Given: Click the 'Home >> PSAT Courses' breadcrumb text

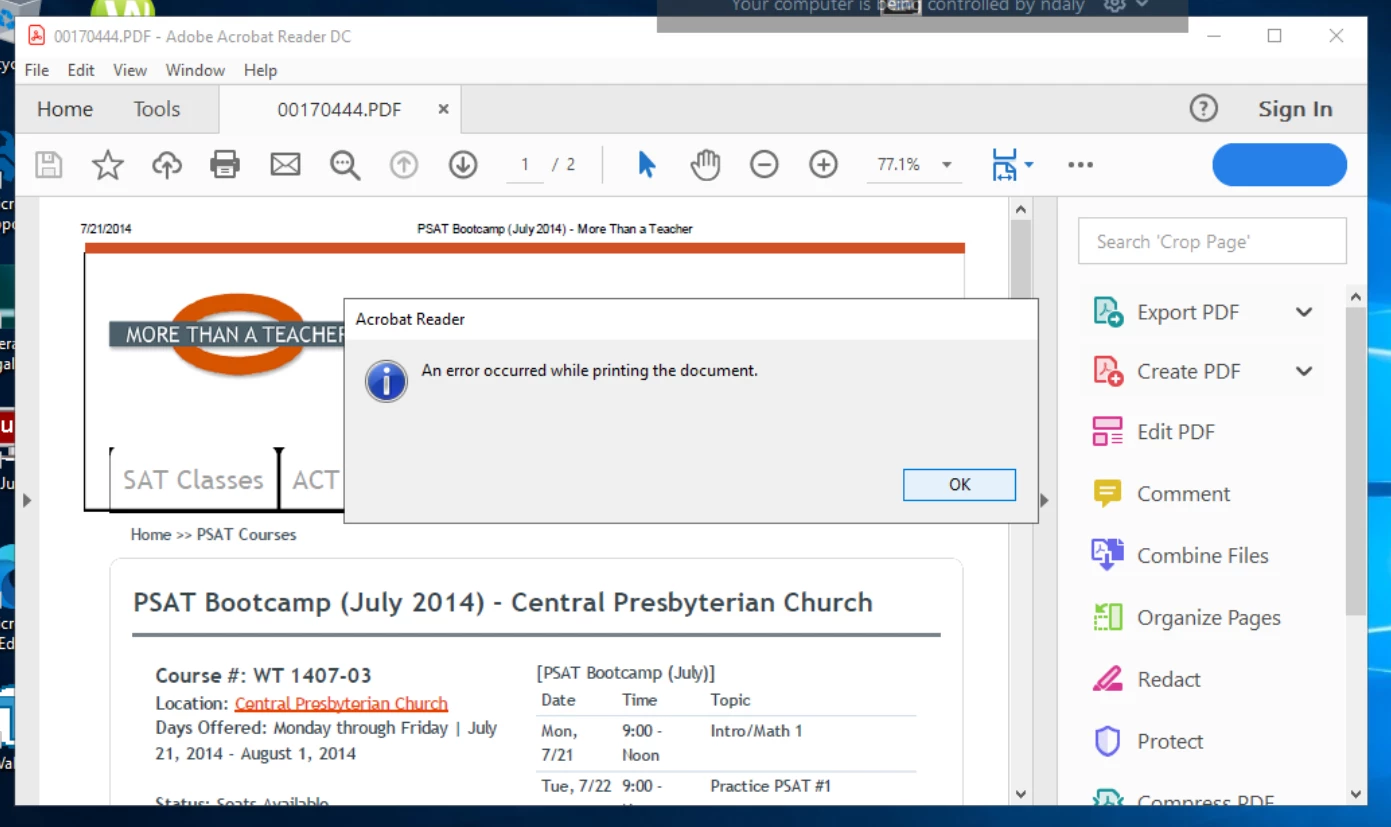Looking at the screenshot, I should [x=213, y=534].
